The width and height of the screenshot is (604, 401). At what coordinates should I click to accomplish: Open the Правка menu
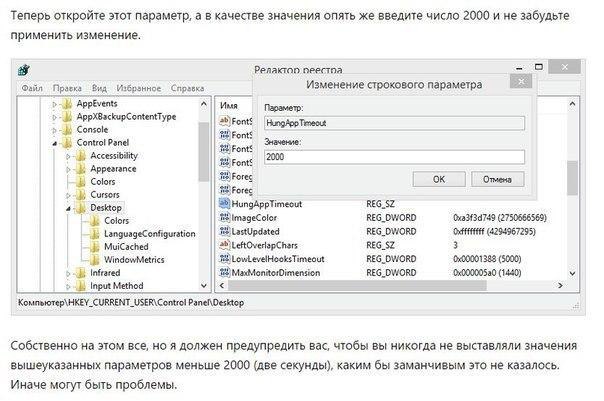click(x=67, y=88)
